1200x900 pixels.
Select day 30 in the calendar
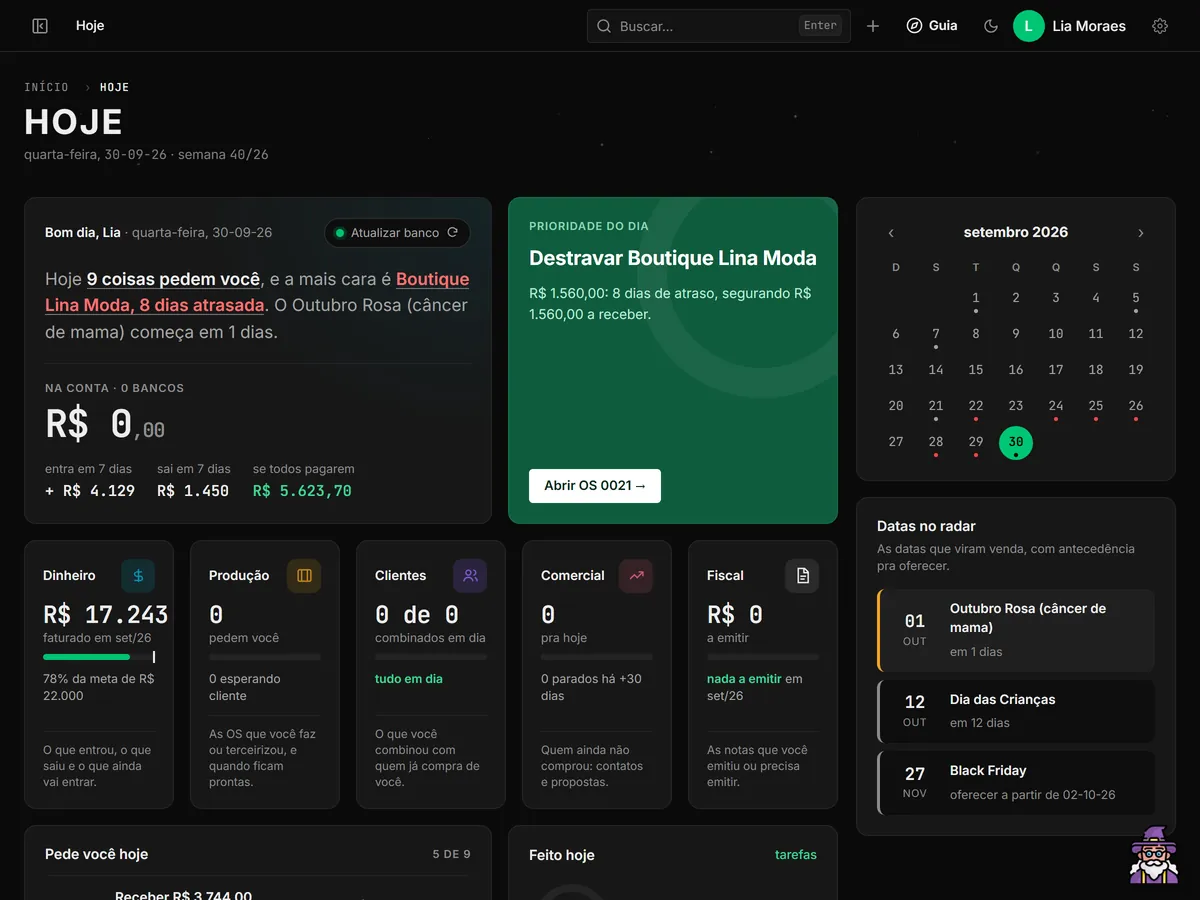pos(1016,442)
